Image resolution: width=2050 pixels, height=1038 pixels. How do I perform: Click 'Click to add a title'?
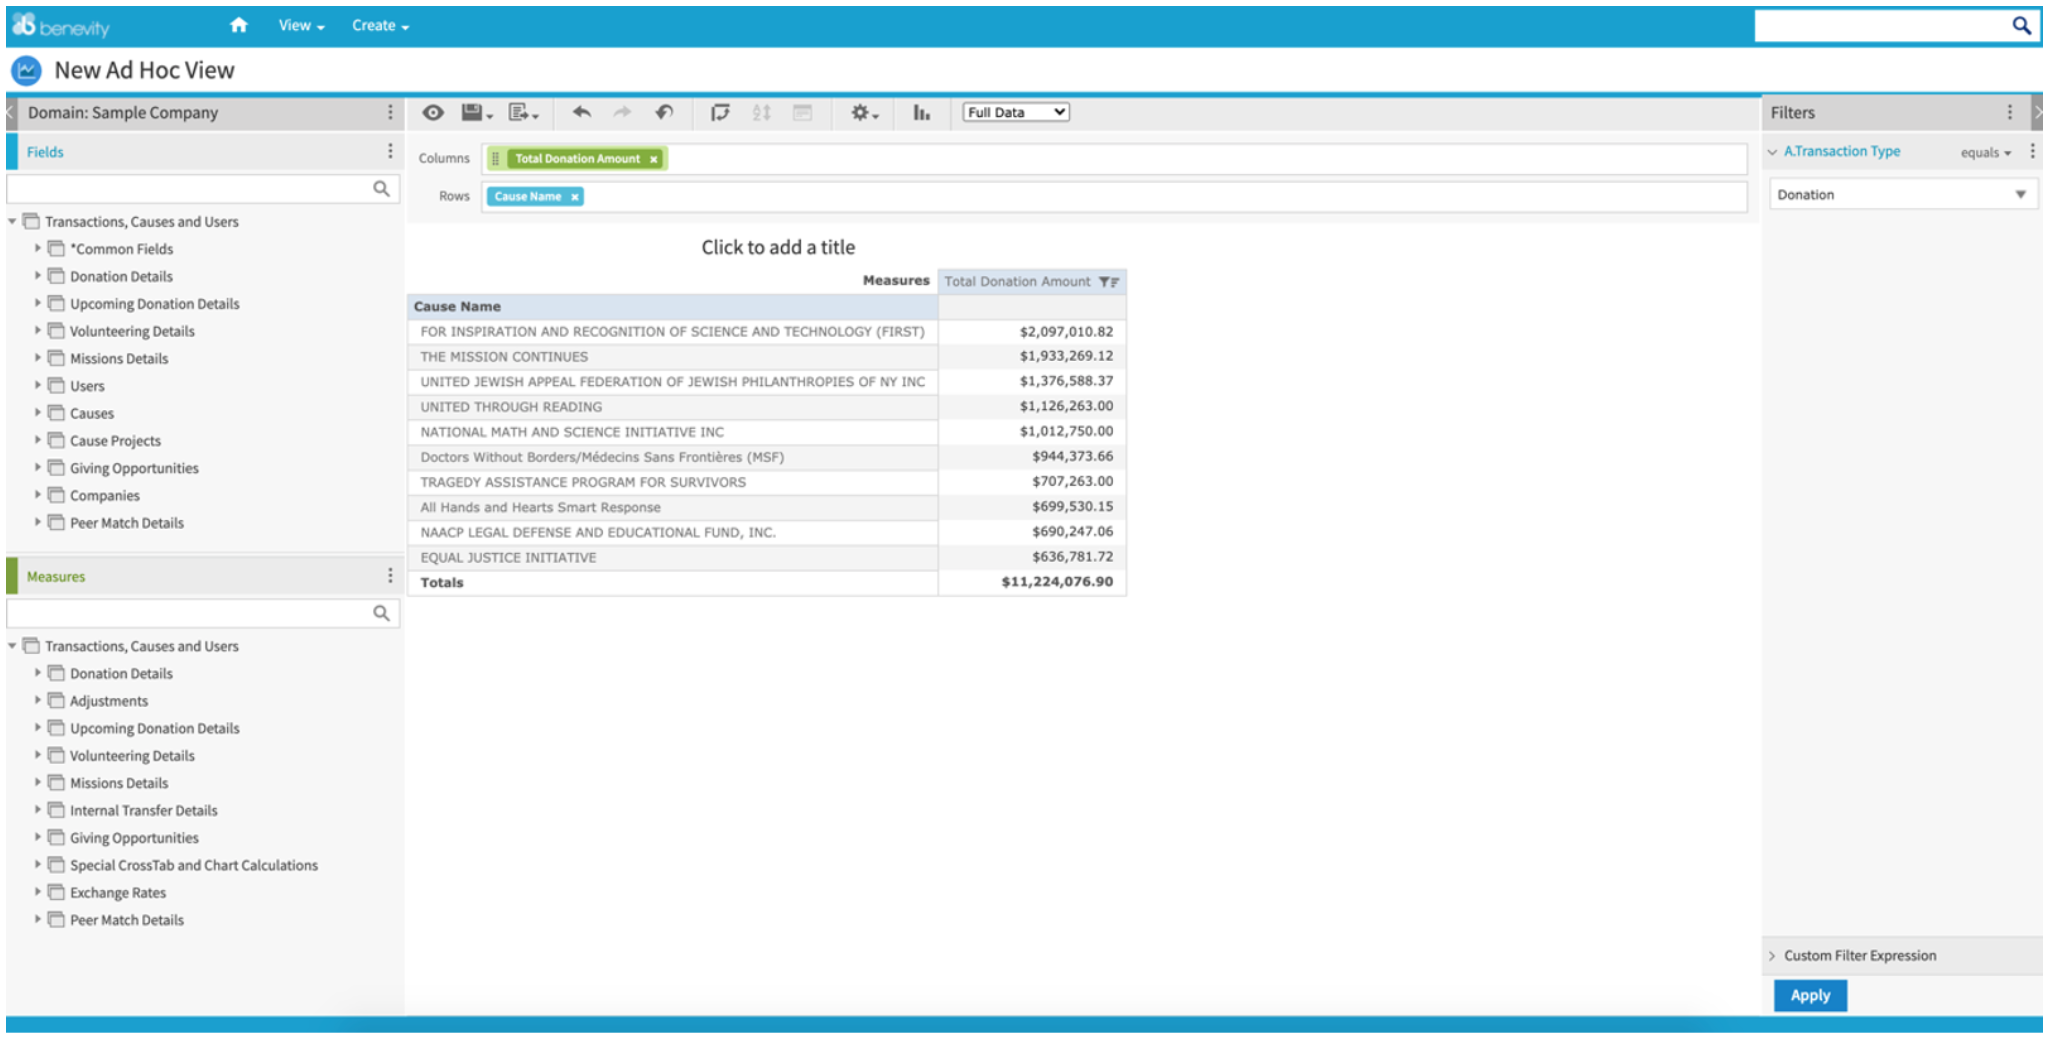(x=778, y=248)
